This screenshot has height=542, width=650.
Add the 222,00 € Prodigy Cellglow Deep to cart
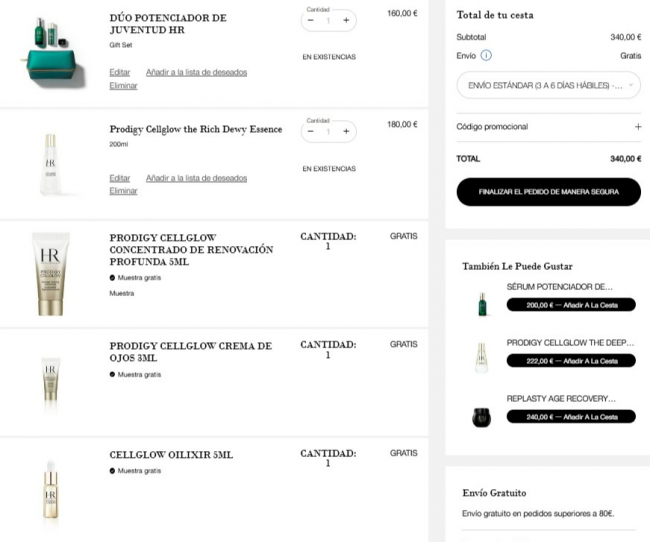point(571,361)
